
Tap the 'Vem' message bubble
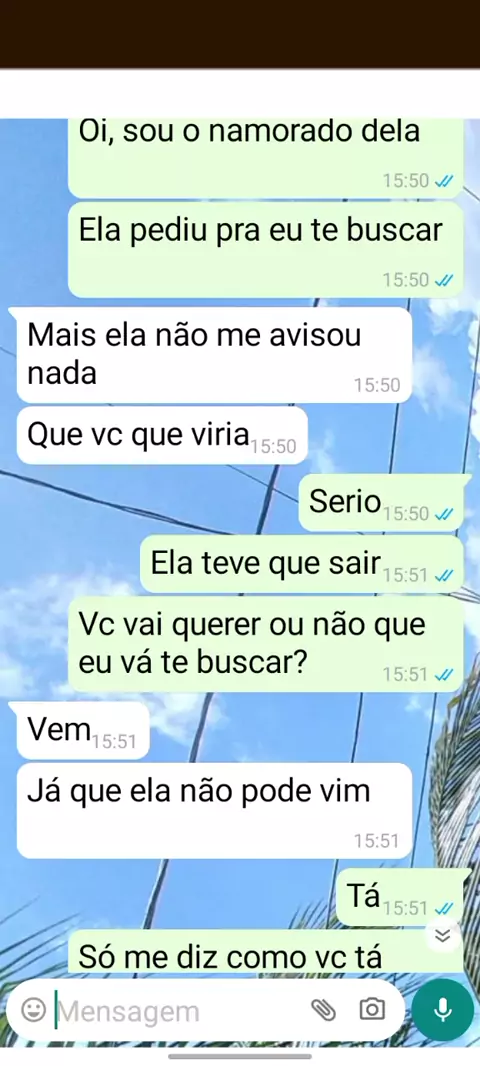tap(82, 731)
